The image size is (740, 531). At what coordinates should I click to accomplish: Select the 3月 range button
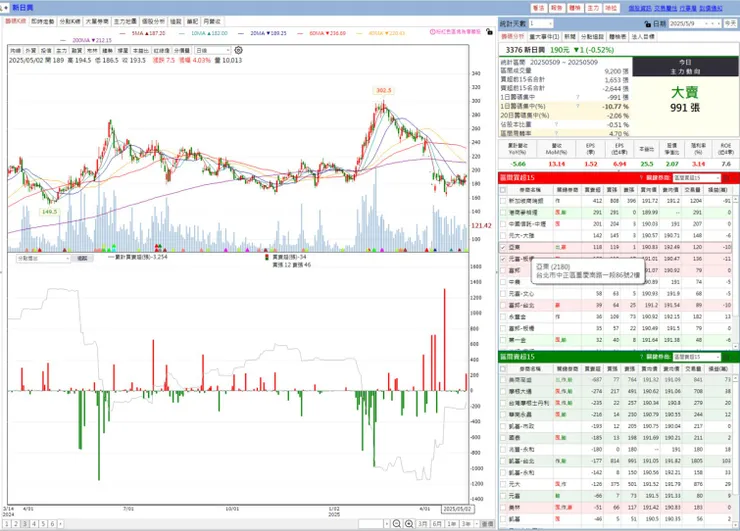[x=422, y=524]
